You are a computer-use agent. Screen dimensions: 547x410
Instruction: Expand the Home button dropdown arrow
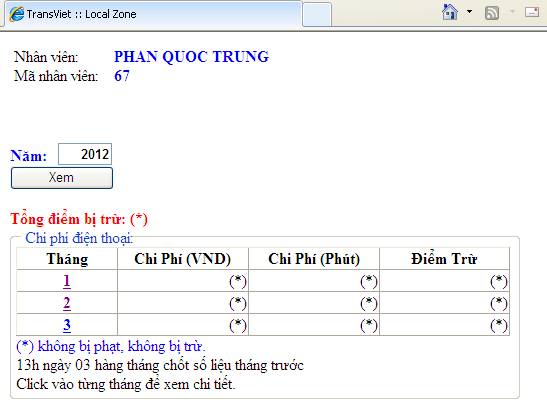point(470,12)
